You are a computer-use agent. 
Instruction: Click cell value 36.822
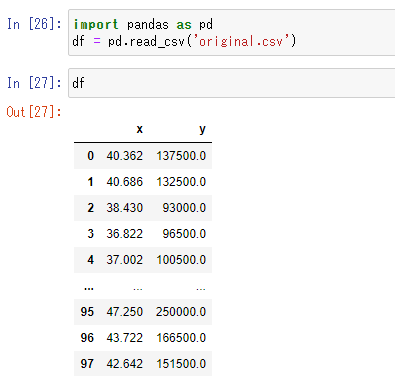click(125, 234)
